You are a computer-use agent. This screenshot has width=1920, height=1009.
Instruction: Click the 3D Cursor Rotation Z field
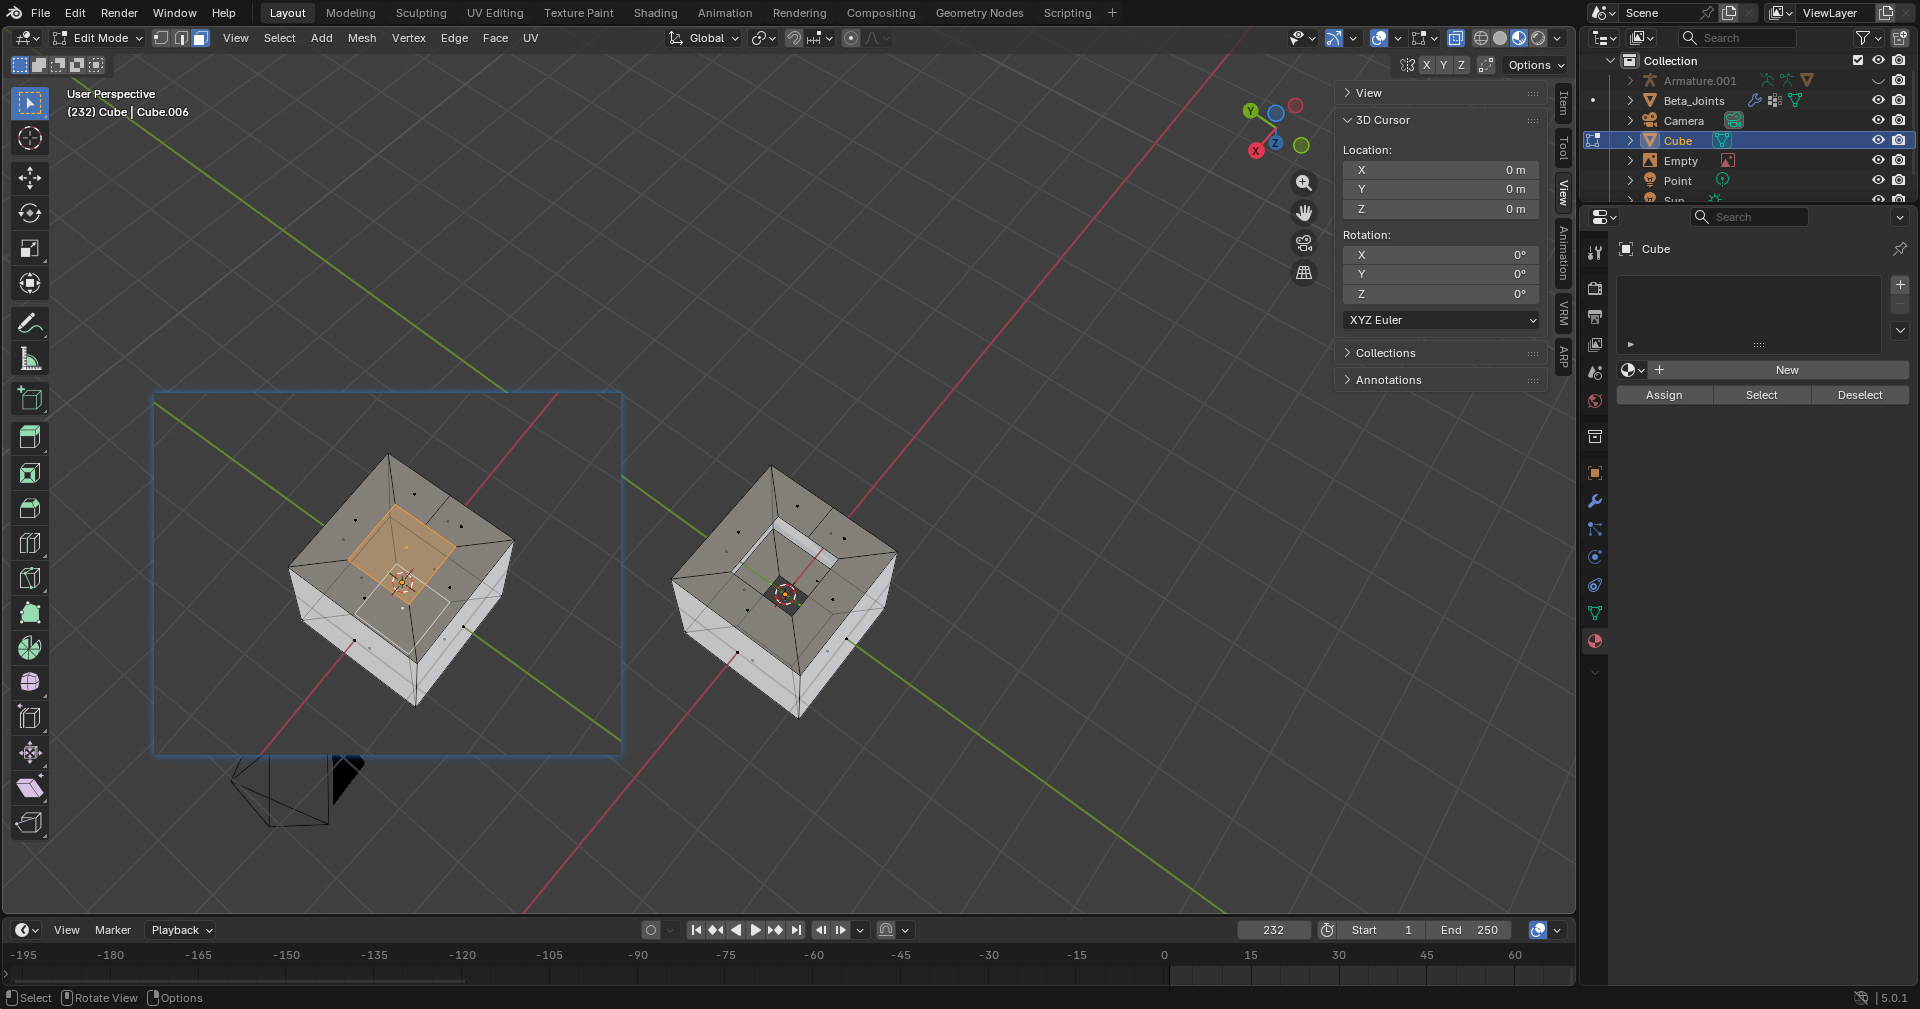pos(1440,294)
